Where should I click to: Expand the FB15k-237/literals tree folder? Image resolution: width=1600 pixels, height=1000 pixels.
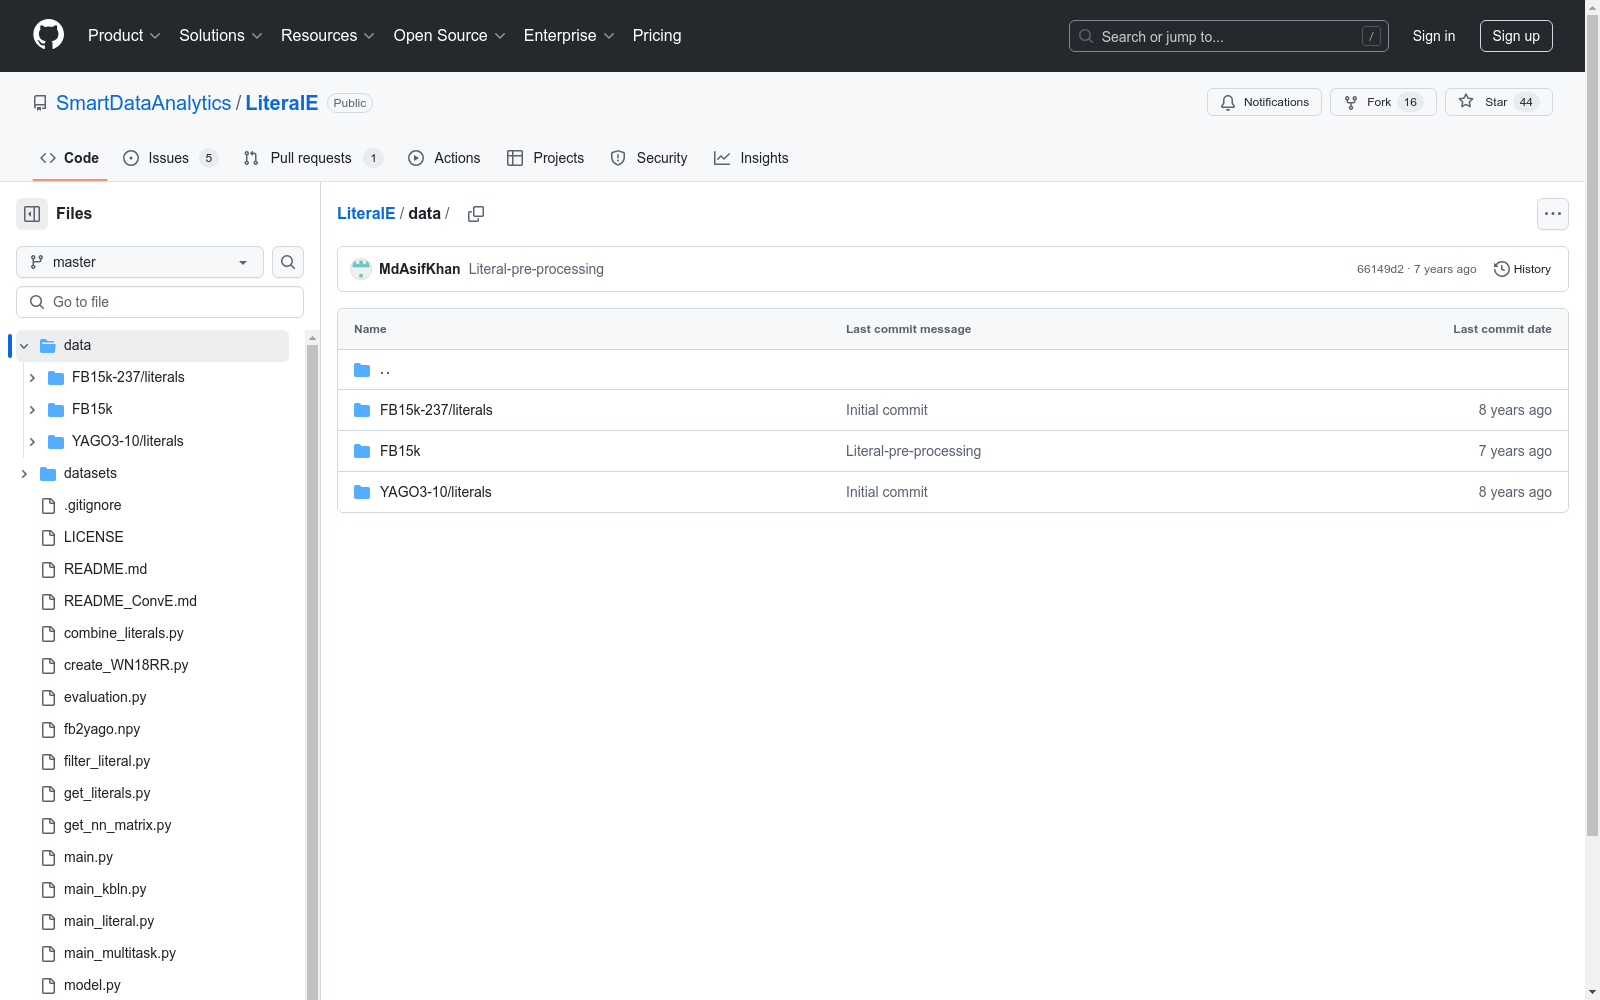(32, 377)
